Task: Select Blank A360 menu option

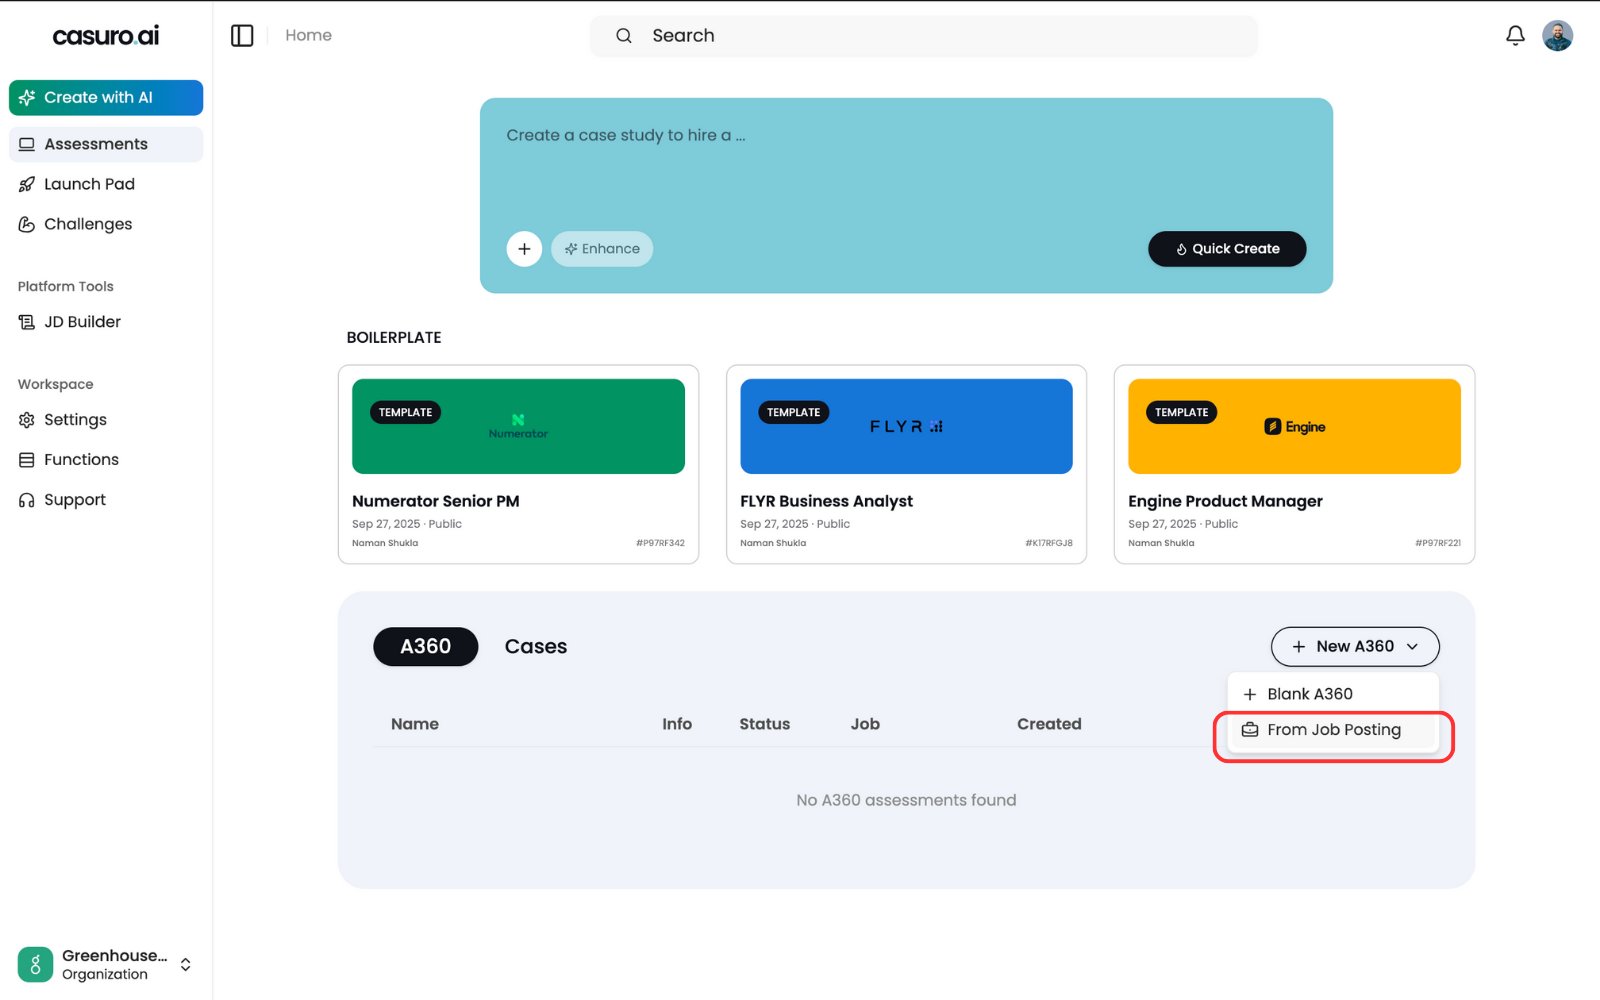Action: pyautogui.click(x=1333, y=694)
